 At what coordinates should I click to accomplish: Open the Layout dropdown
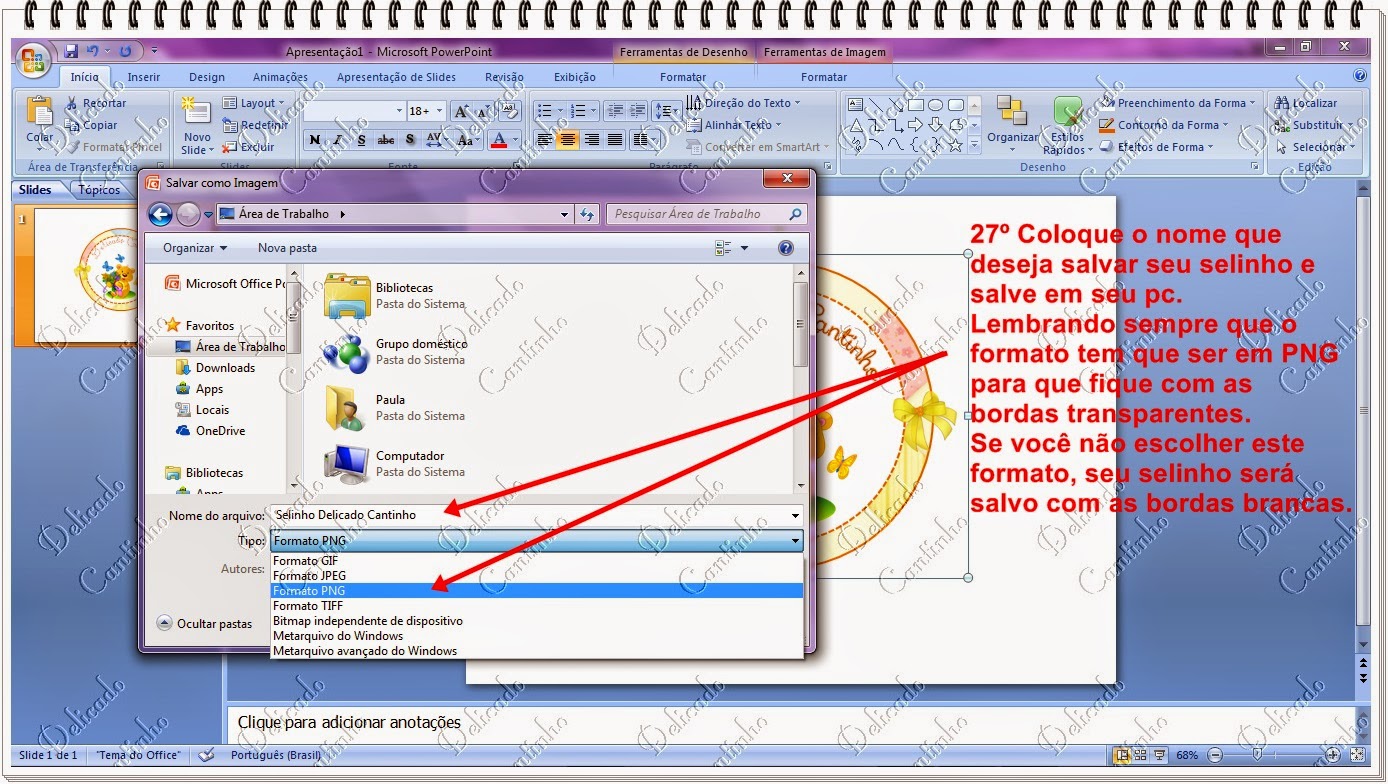pos(254,103)
